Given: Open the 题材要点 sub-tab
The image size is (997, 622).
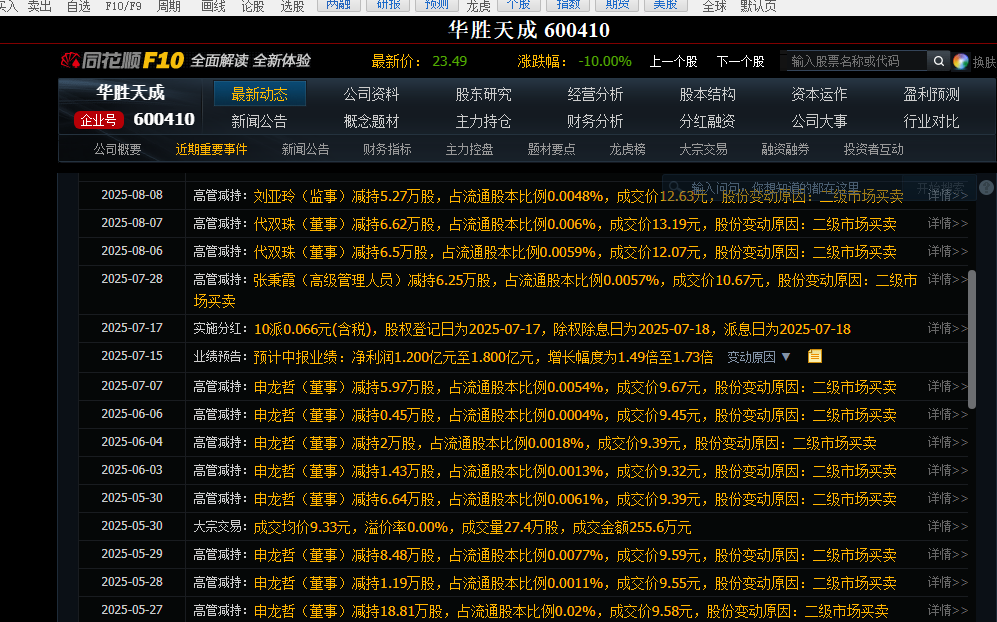Looking at the screenshot, I should [551, 149].
